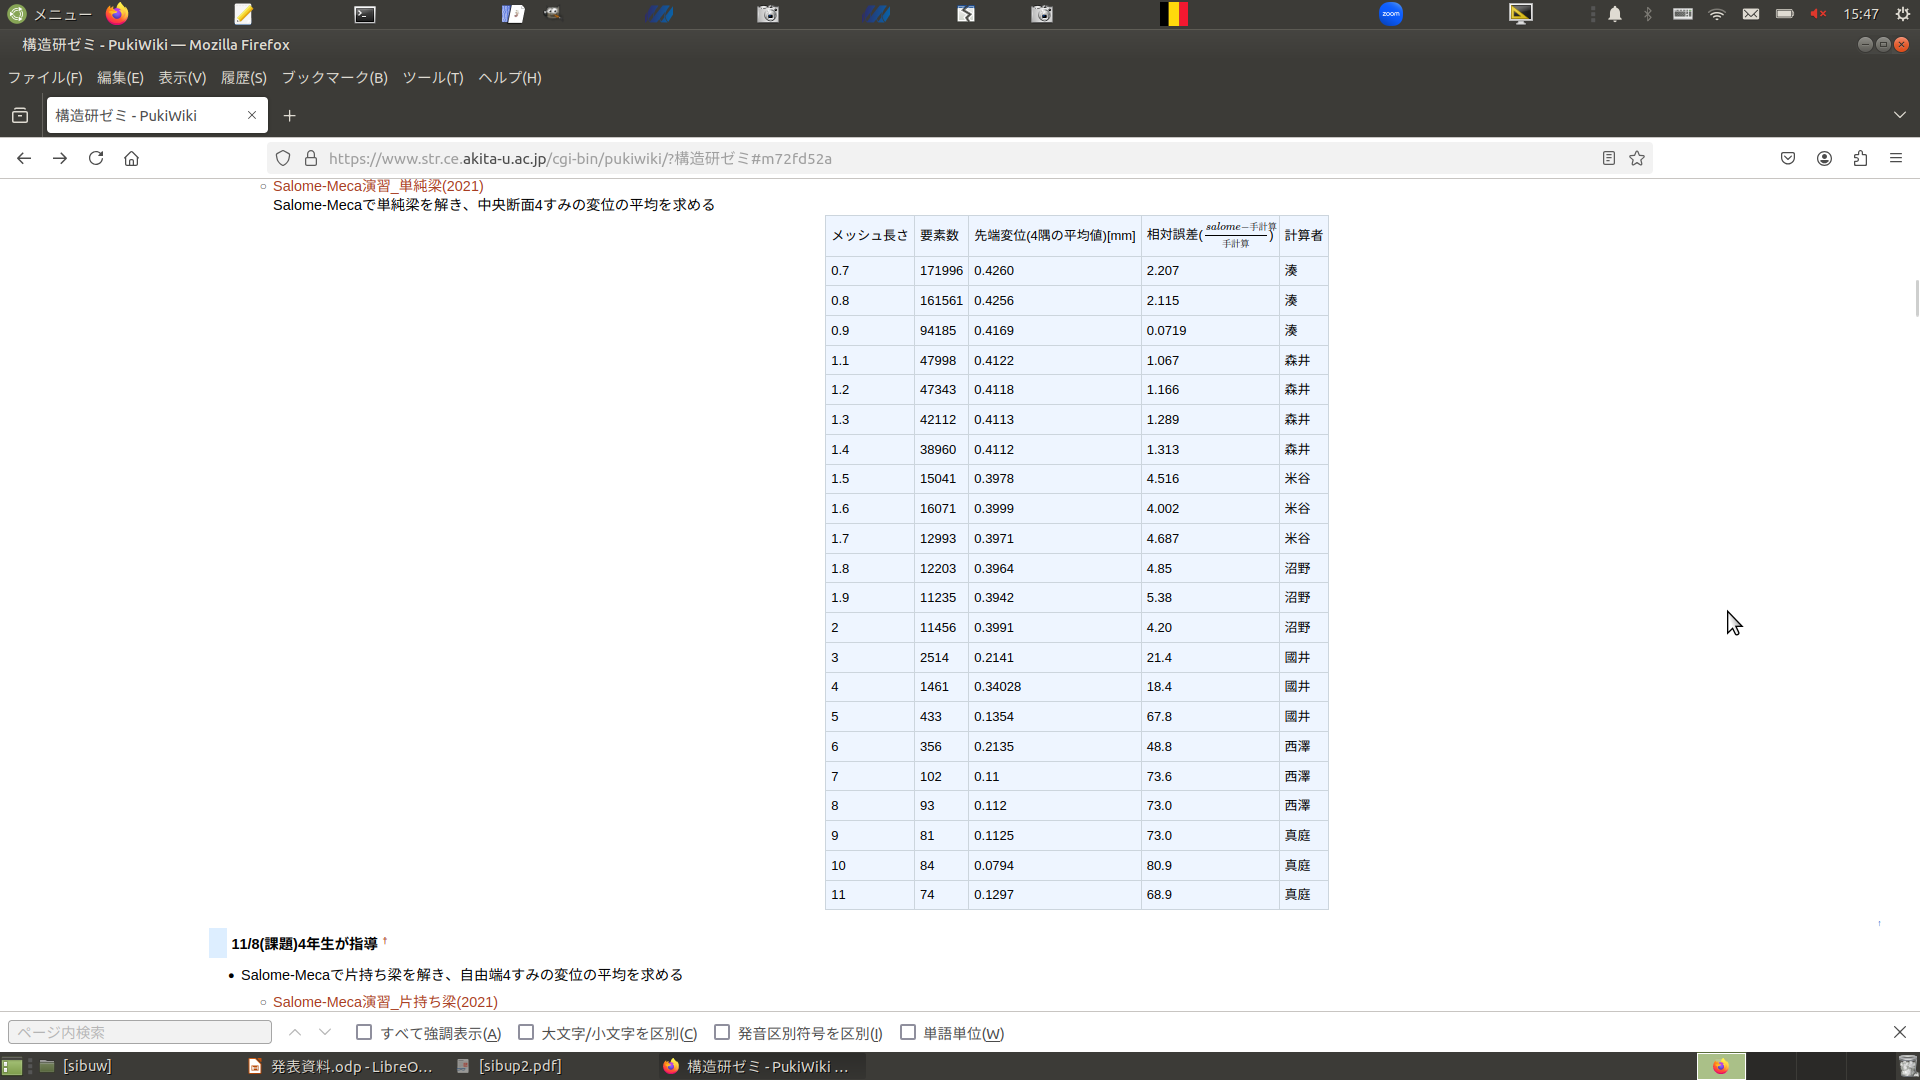Open the 履歴(S) menu
This screenshot has height=1080, width=1920.
(x=243, y=77)
